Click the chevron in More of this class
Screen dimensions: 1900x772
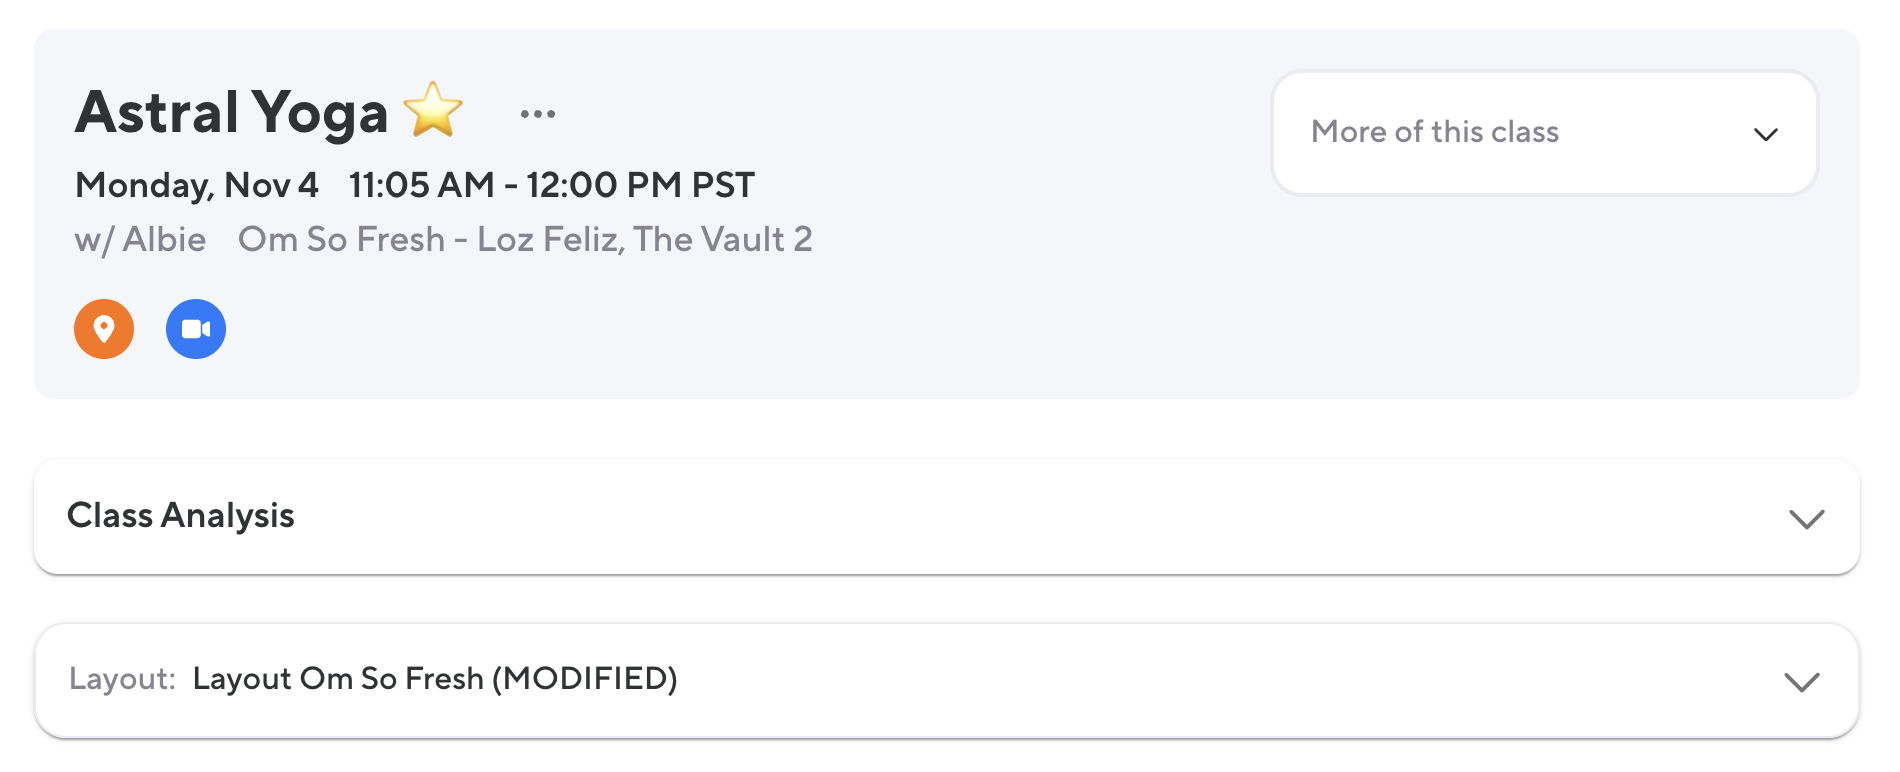tap(1766, 134)
